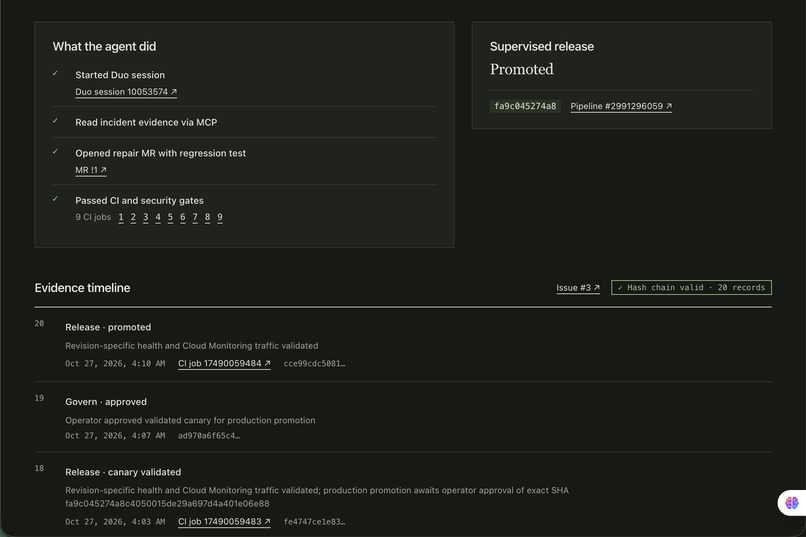806x537 pixels.
Task: Open CI job number 7
Action: [x=195, y=217]
